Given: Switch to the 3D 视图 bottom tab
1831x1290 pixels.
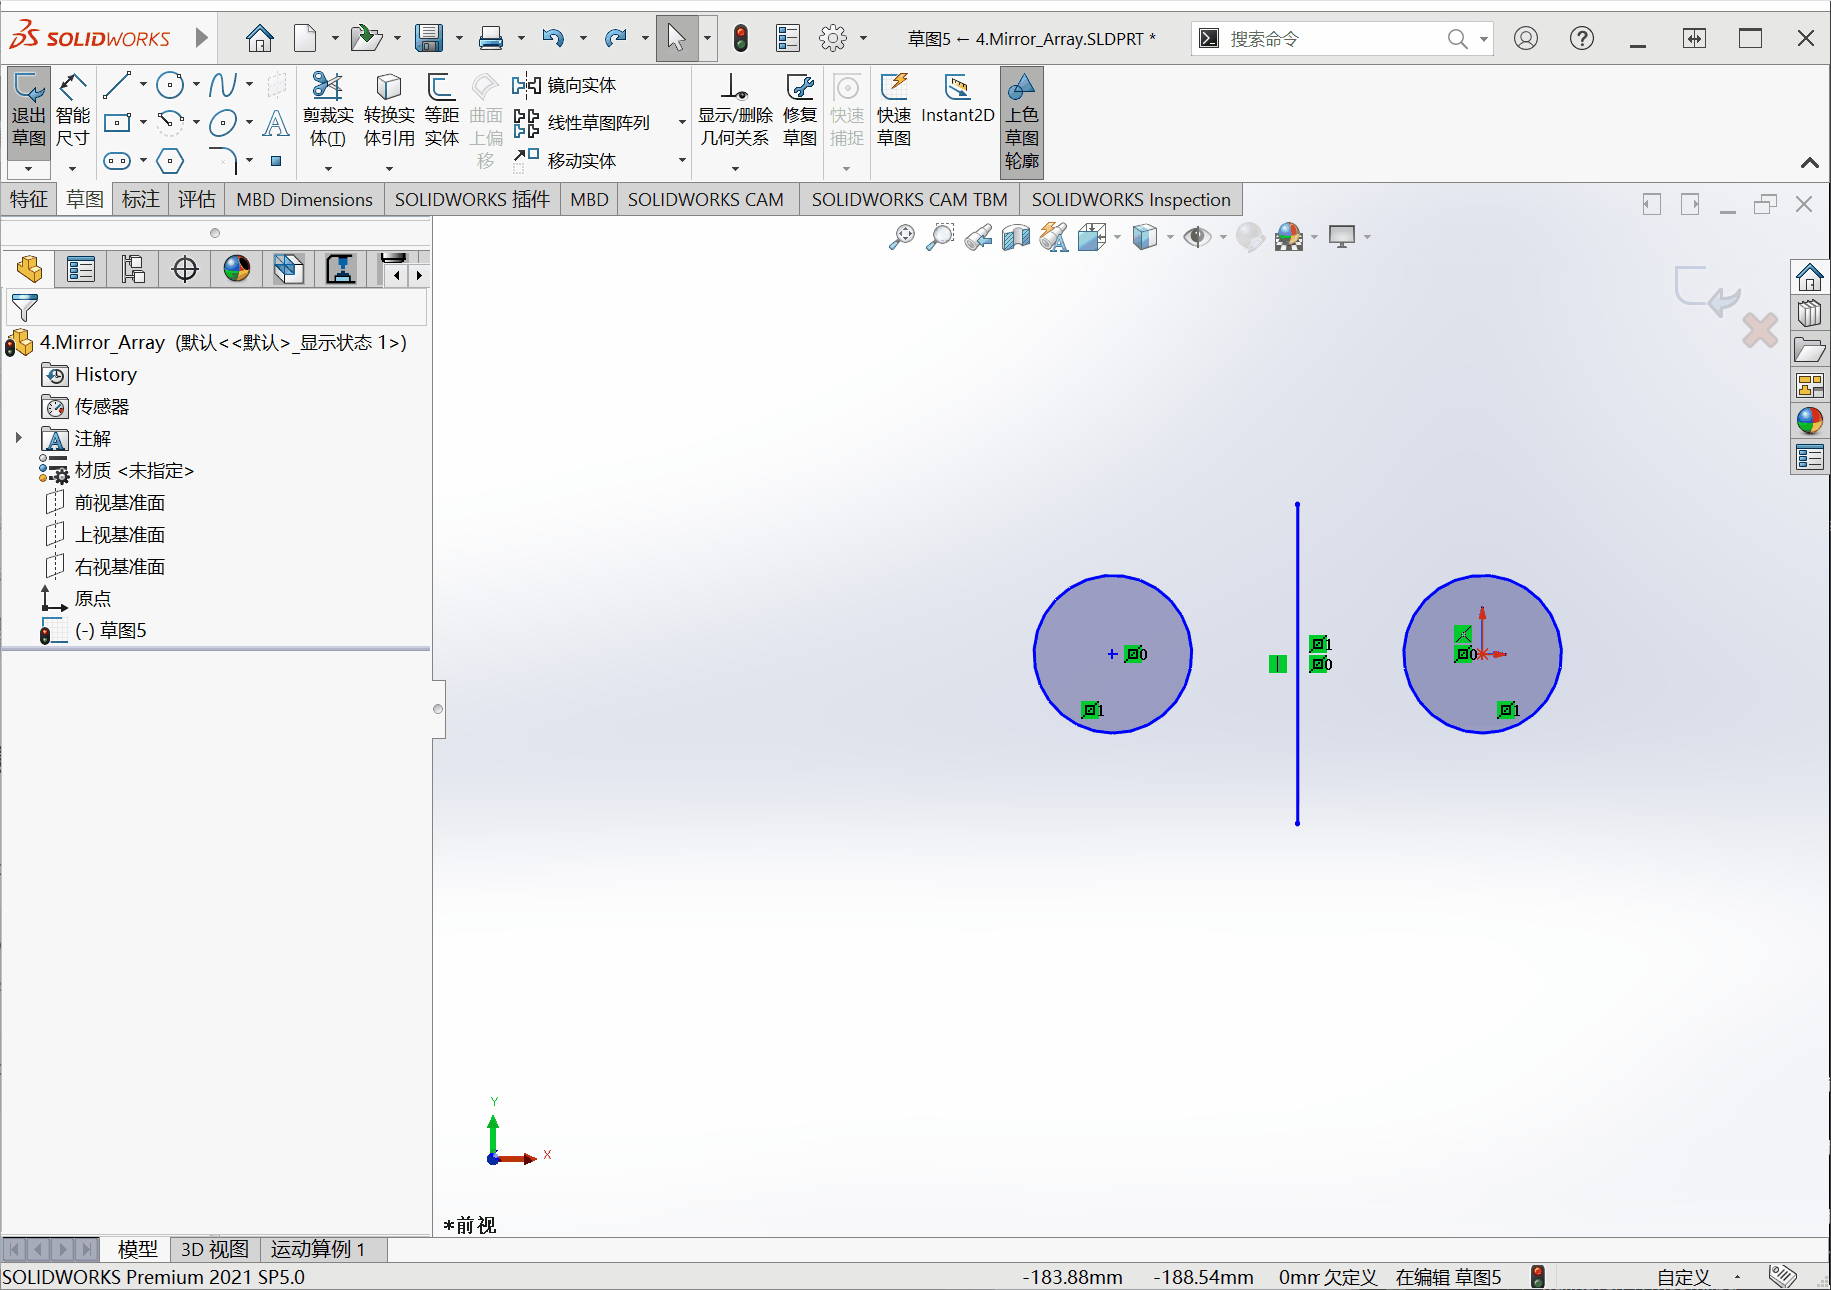Looking at the screenshot, I should [x=214, y=1249].
